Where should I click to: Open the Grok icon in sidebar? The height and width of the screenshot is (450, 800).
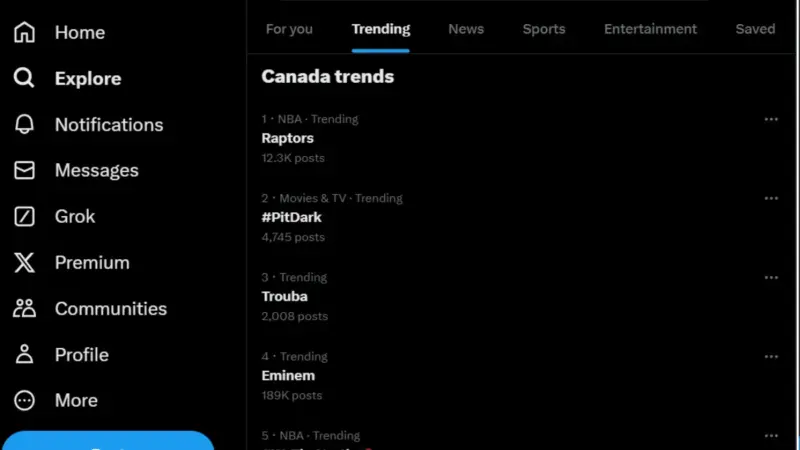(24, 216)
